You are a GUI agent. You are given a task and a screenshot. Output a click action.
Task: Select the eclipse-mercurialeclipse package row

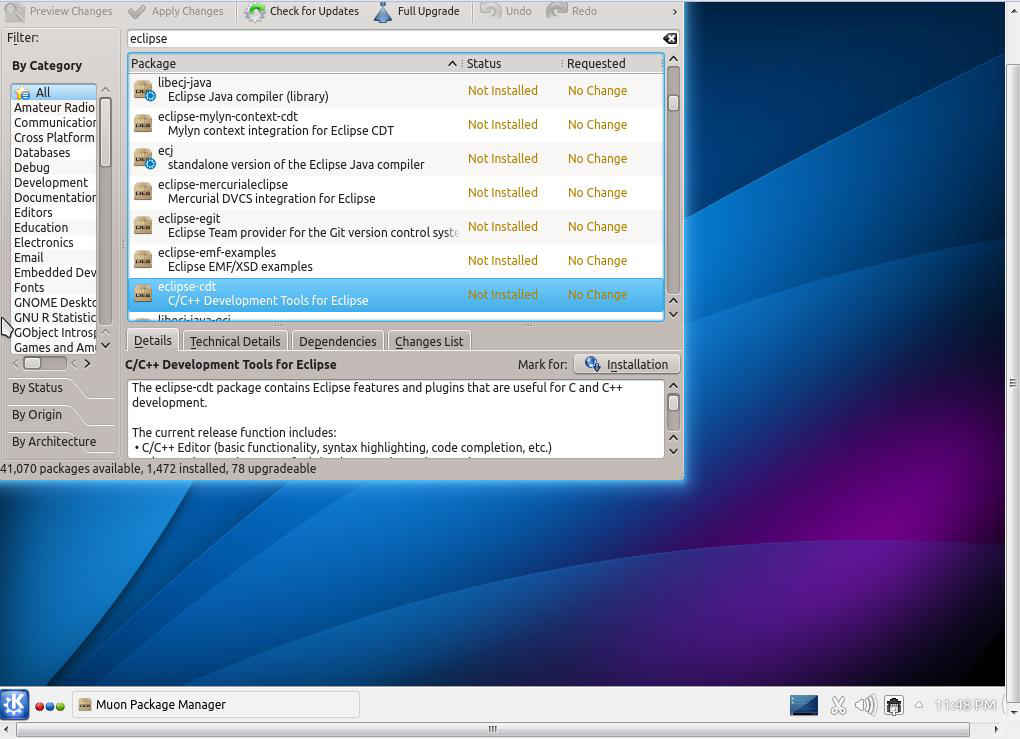pos(300,192)
